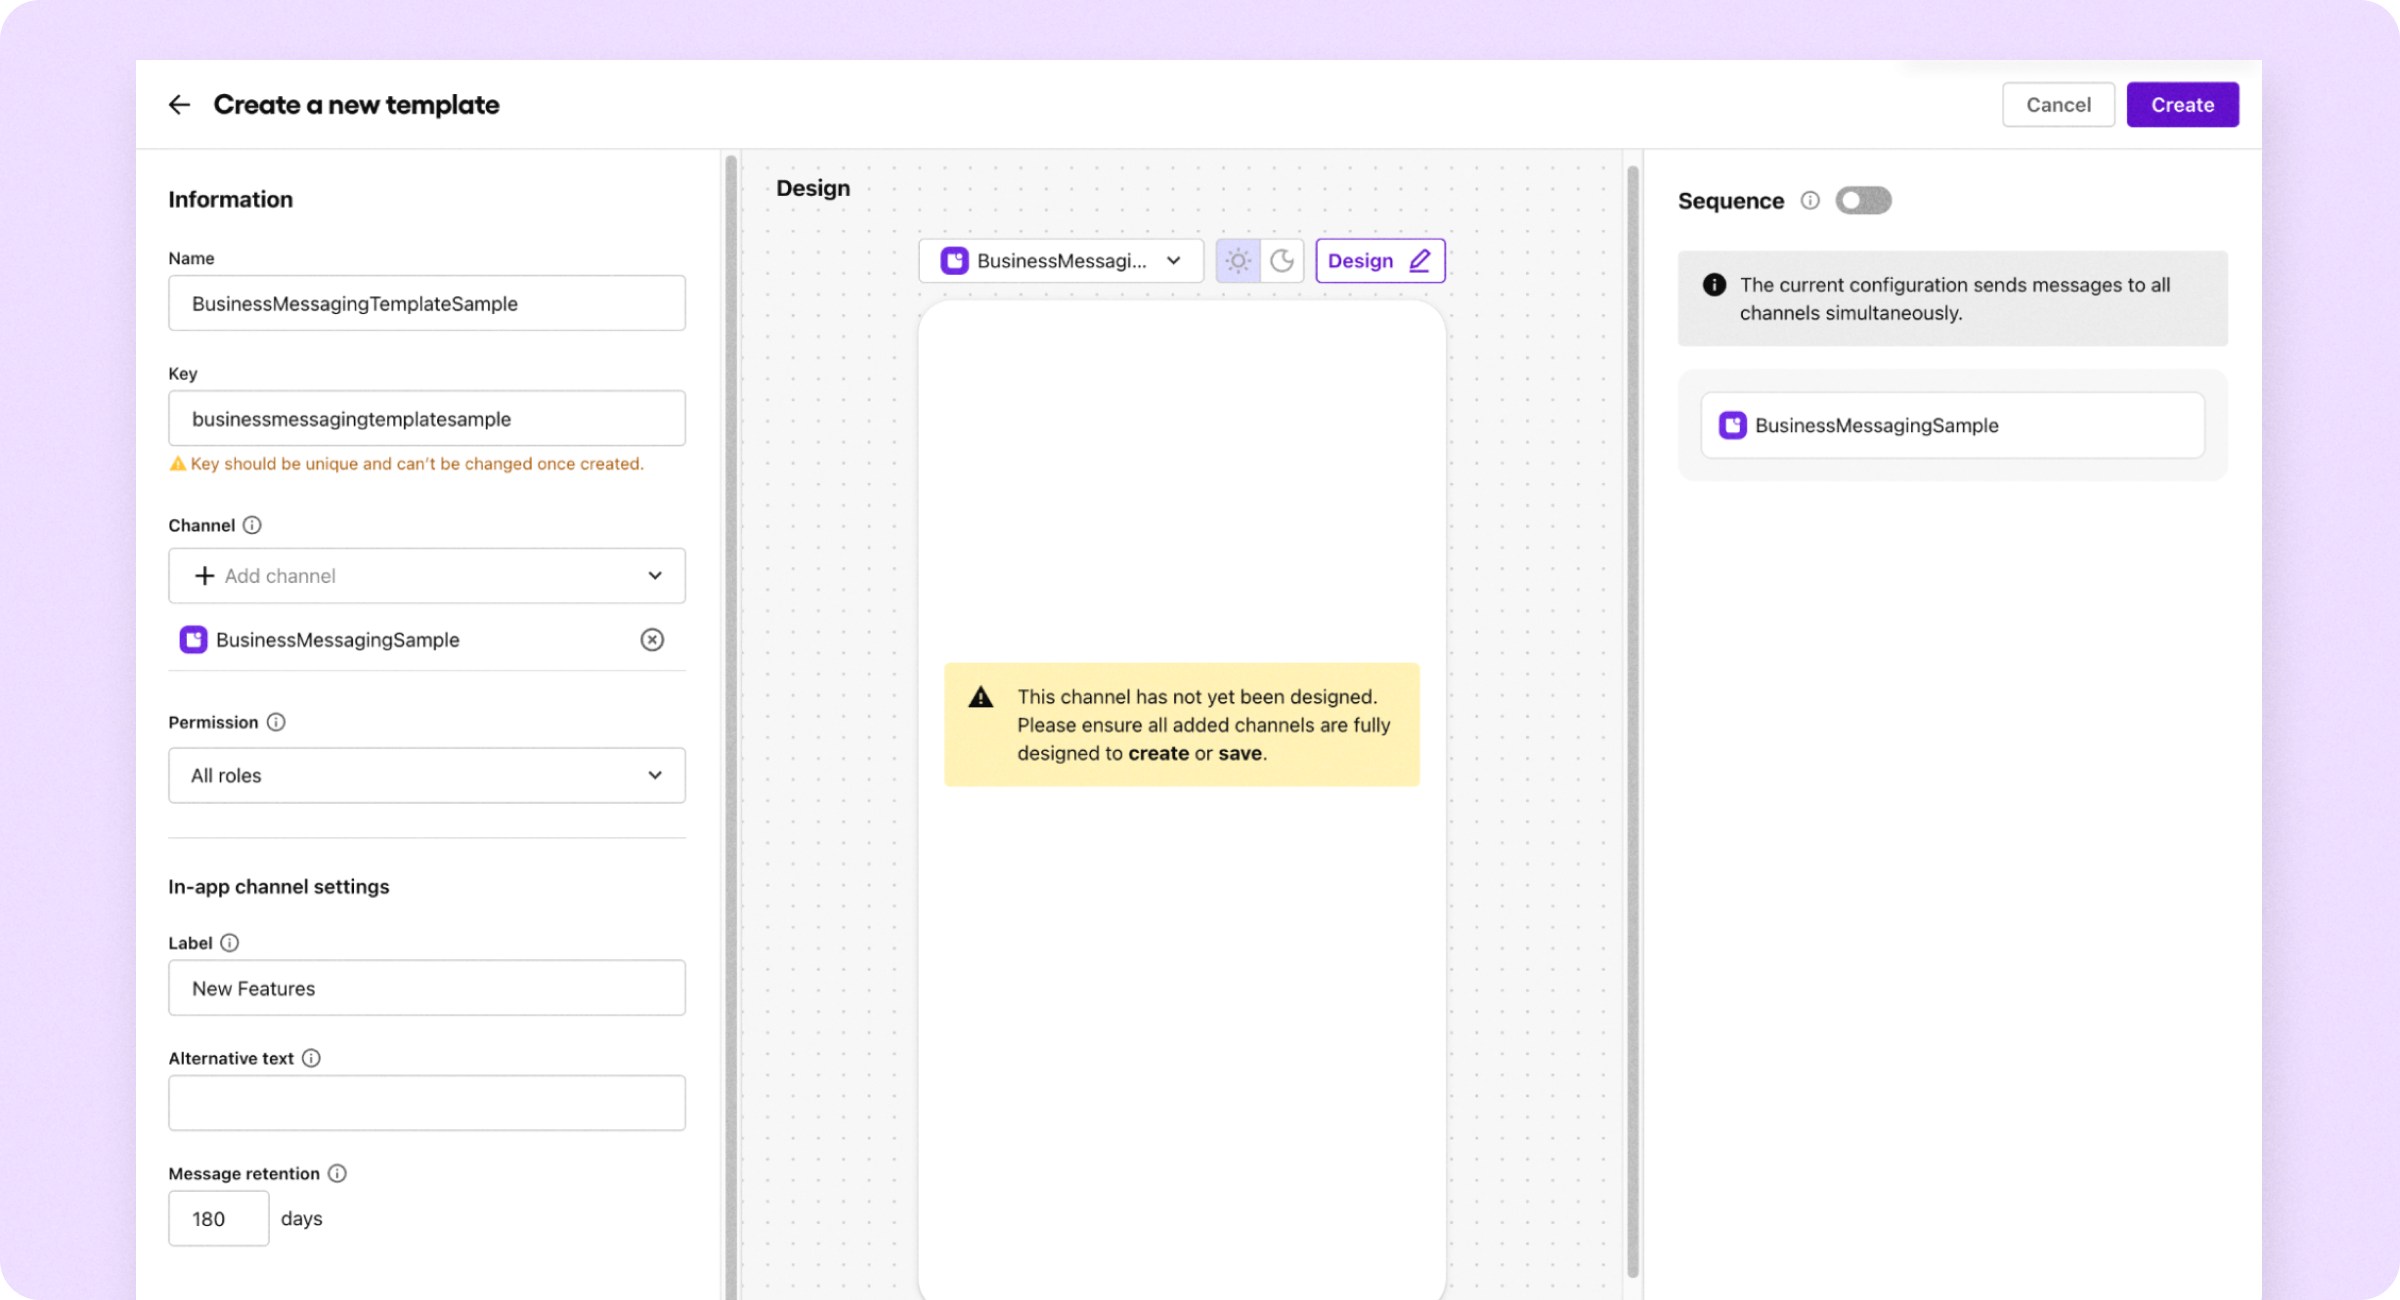Image resolution: width=2400 pixels, height=1300 pixels.
Task: Open the Add channel dropdown
Action: point(426,576)
